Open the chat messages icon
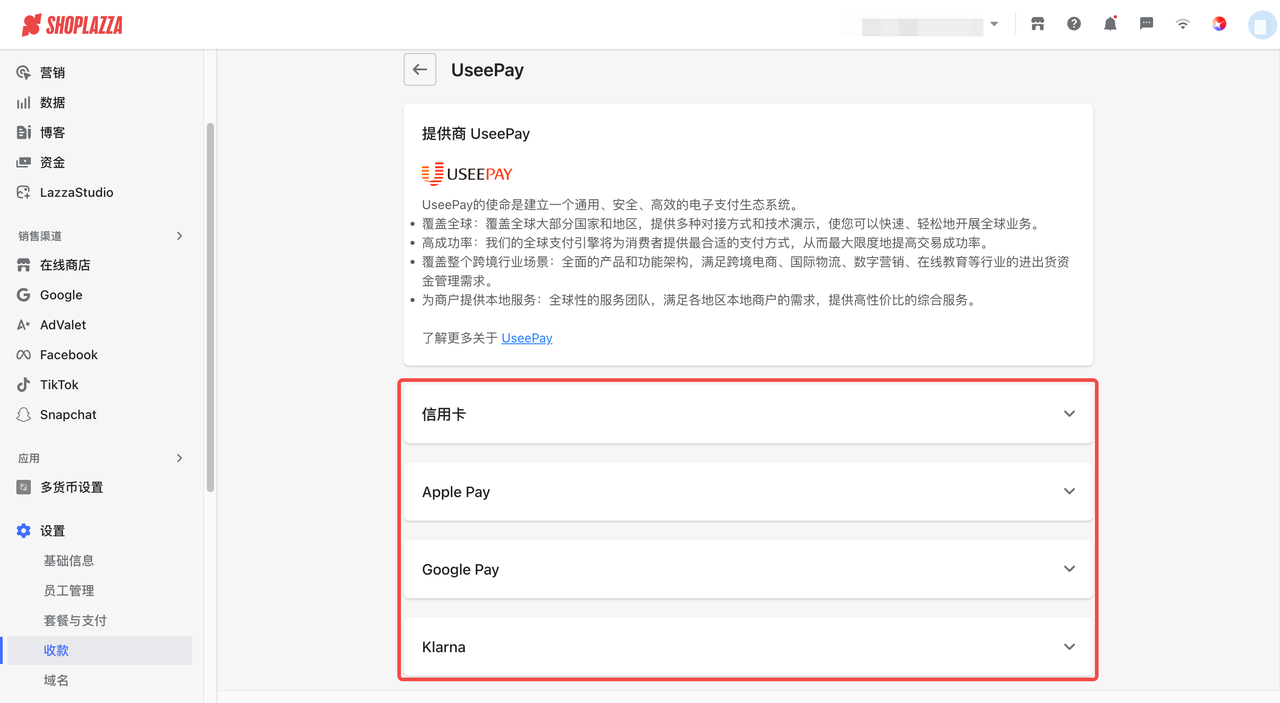The width and height of the screenshot is (1280, 703). click(x=1147, y=24)
